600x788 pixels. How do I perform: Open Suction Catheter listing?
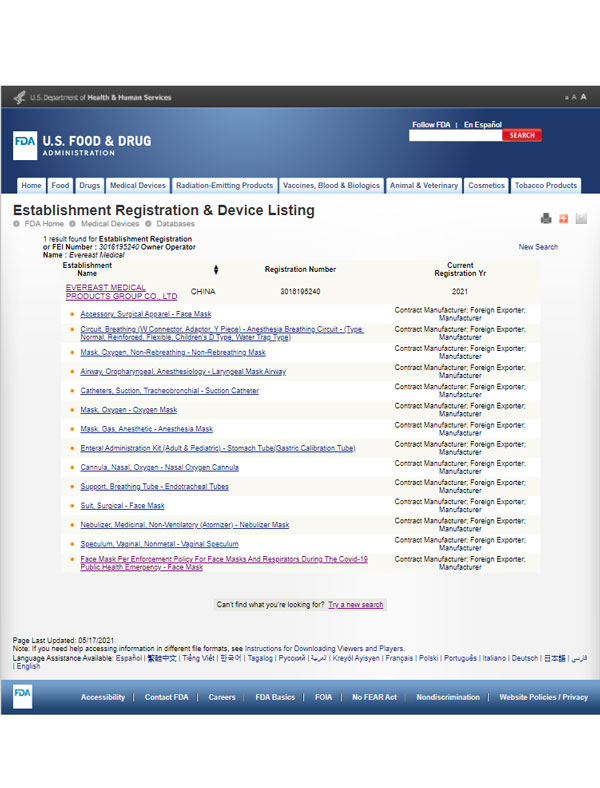click(169, 390)
